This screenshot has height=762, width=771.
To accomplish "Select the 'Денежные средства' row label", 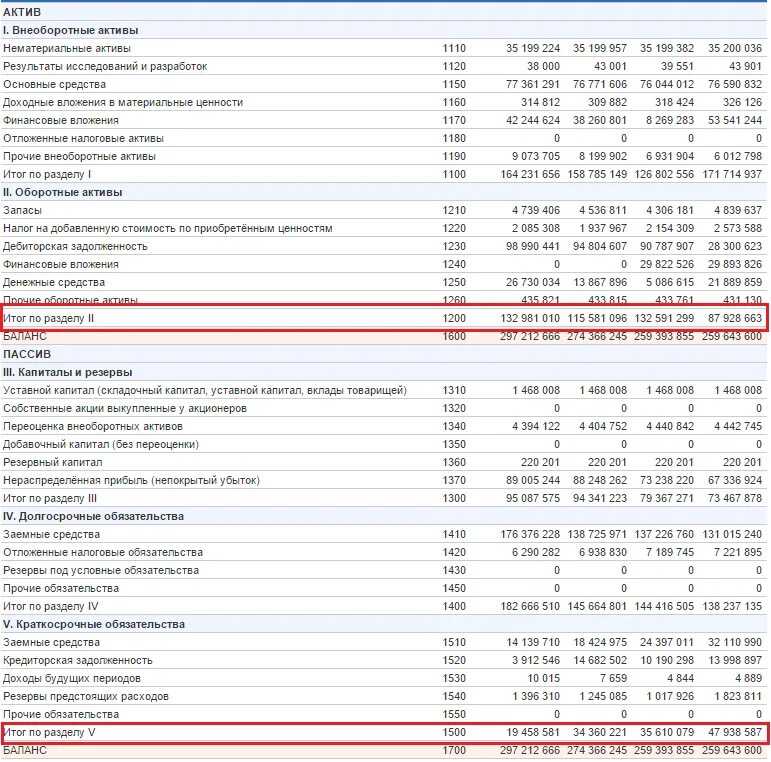I will (54, 282).
